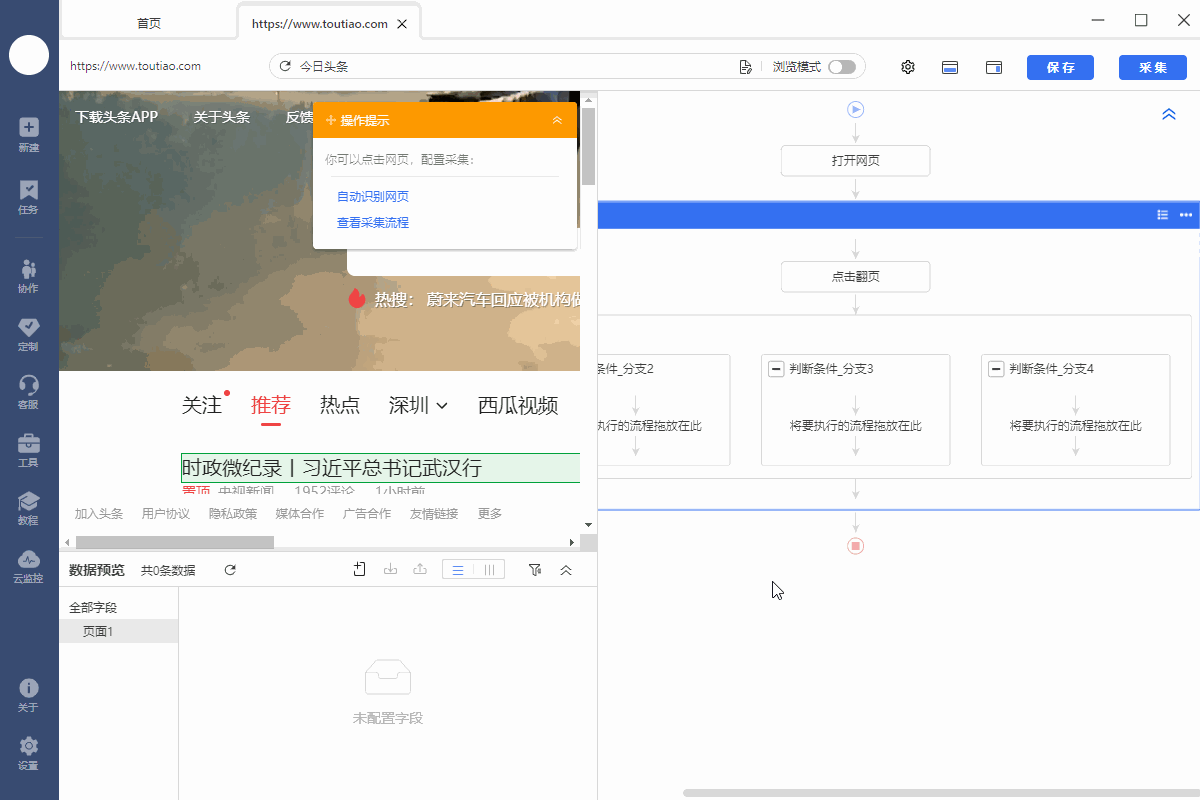The height and width of the screenshot is (800, 1200).
Task: Click the refresh icon in data preview
Action: click(230, 570)
